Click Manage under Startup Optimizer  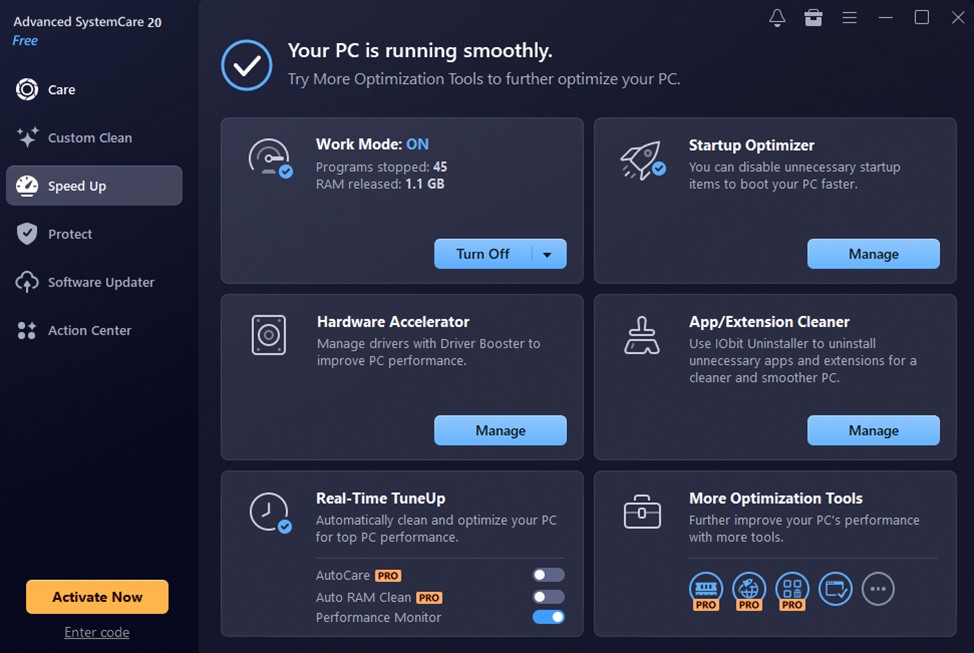point(873,254)
